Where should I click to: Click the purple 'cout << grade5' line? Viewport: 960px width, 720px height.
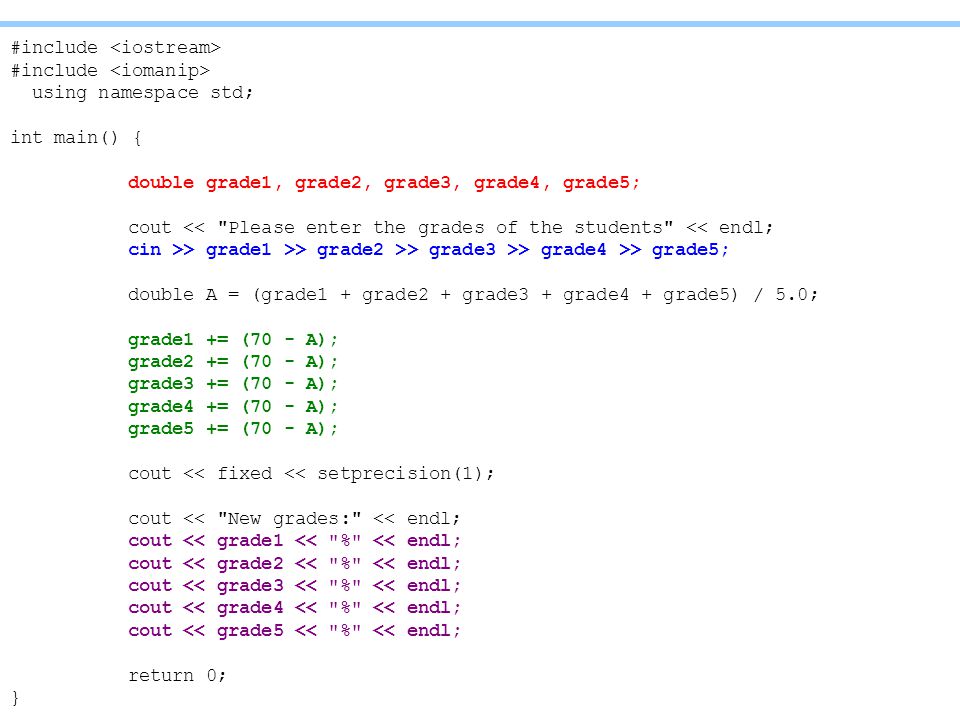pos(294,631)
